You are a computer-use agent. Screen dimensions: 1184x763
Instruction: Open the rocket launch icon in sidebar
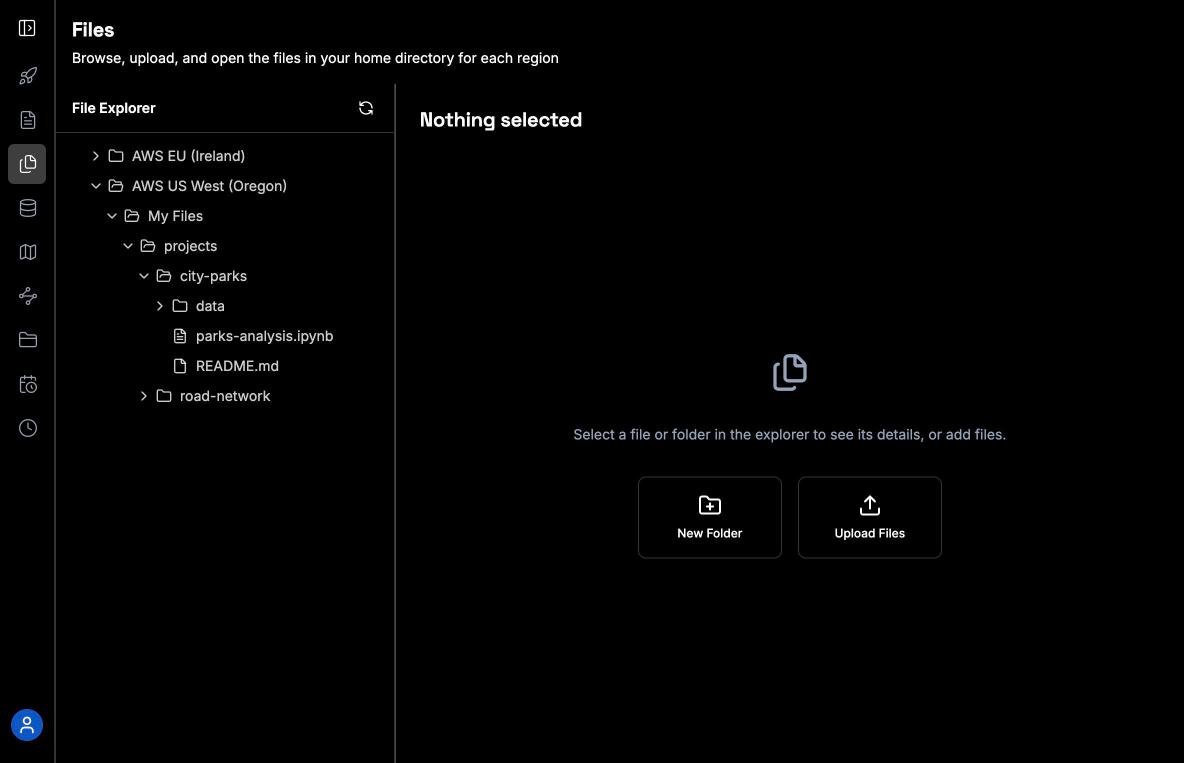click(27, 76)
